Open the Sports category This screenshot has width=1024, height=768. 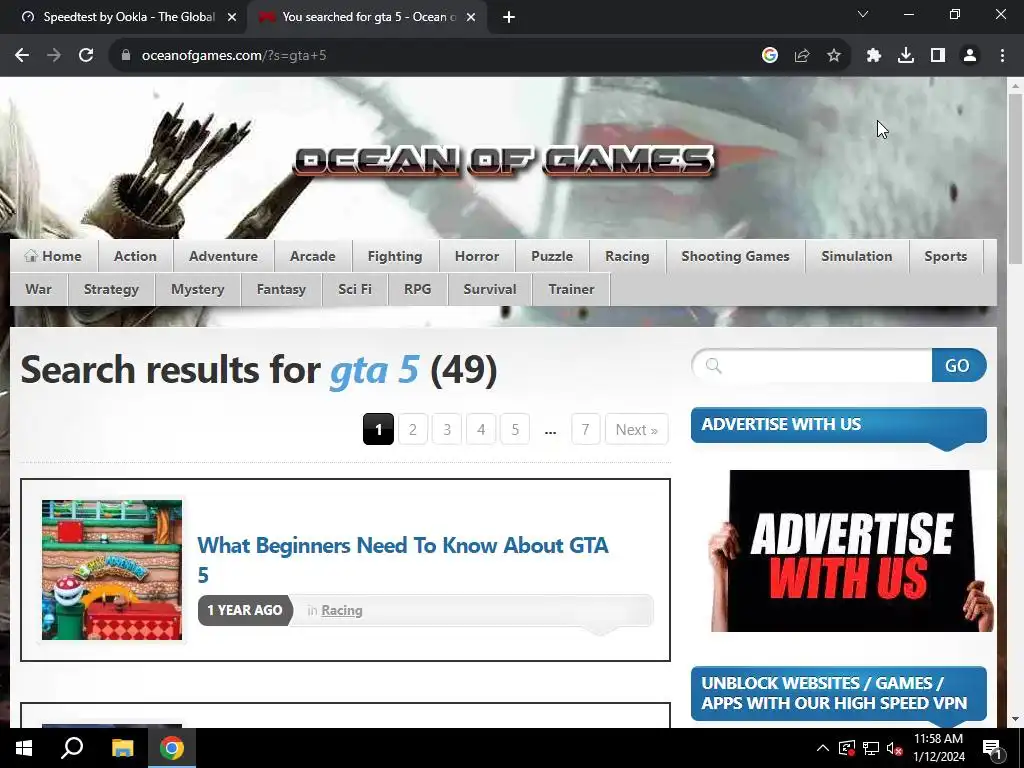(x=946, y=256)
